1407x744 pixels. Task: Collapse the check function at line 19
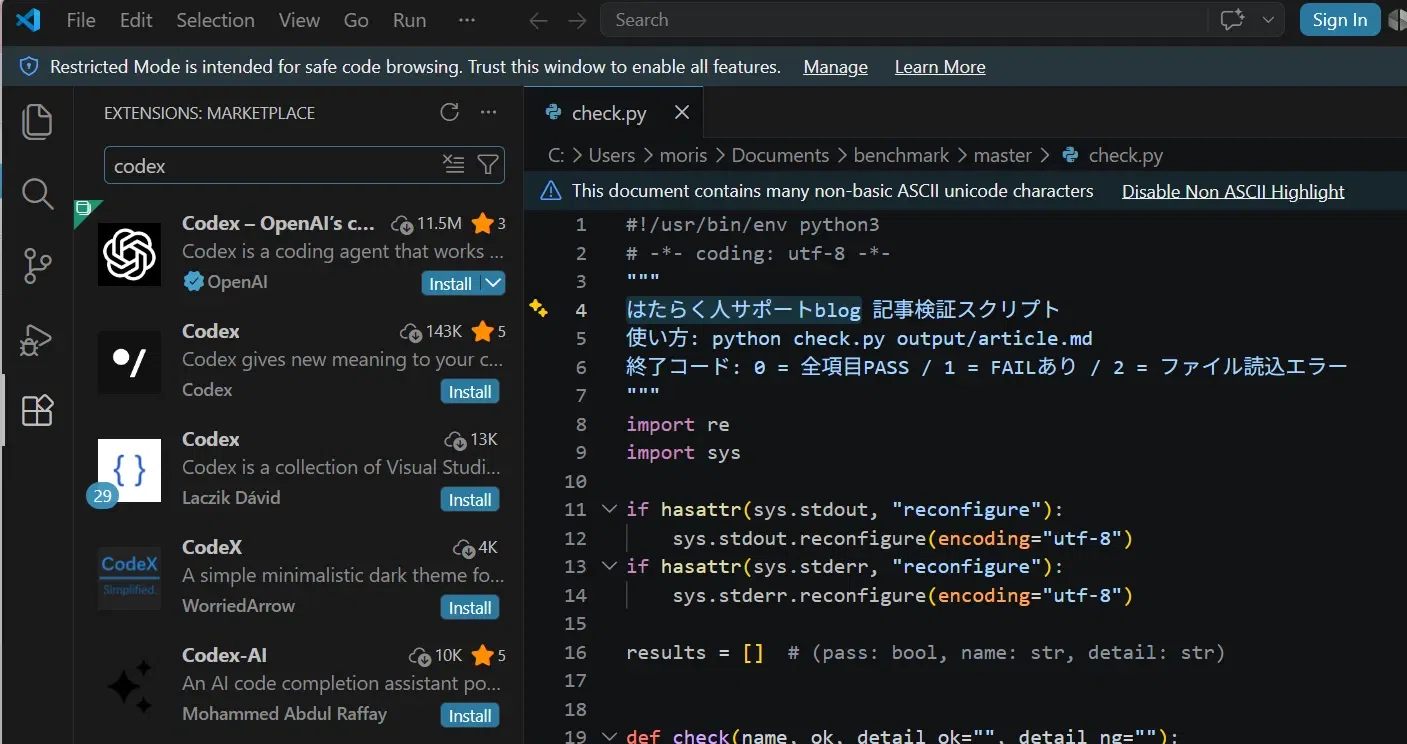tap(609, 737)
